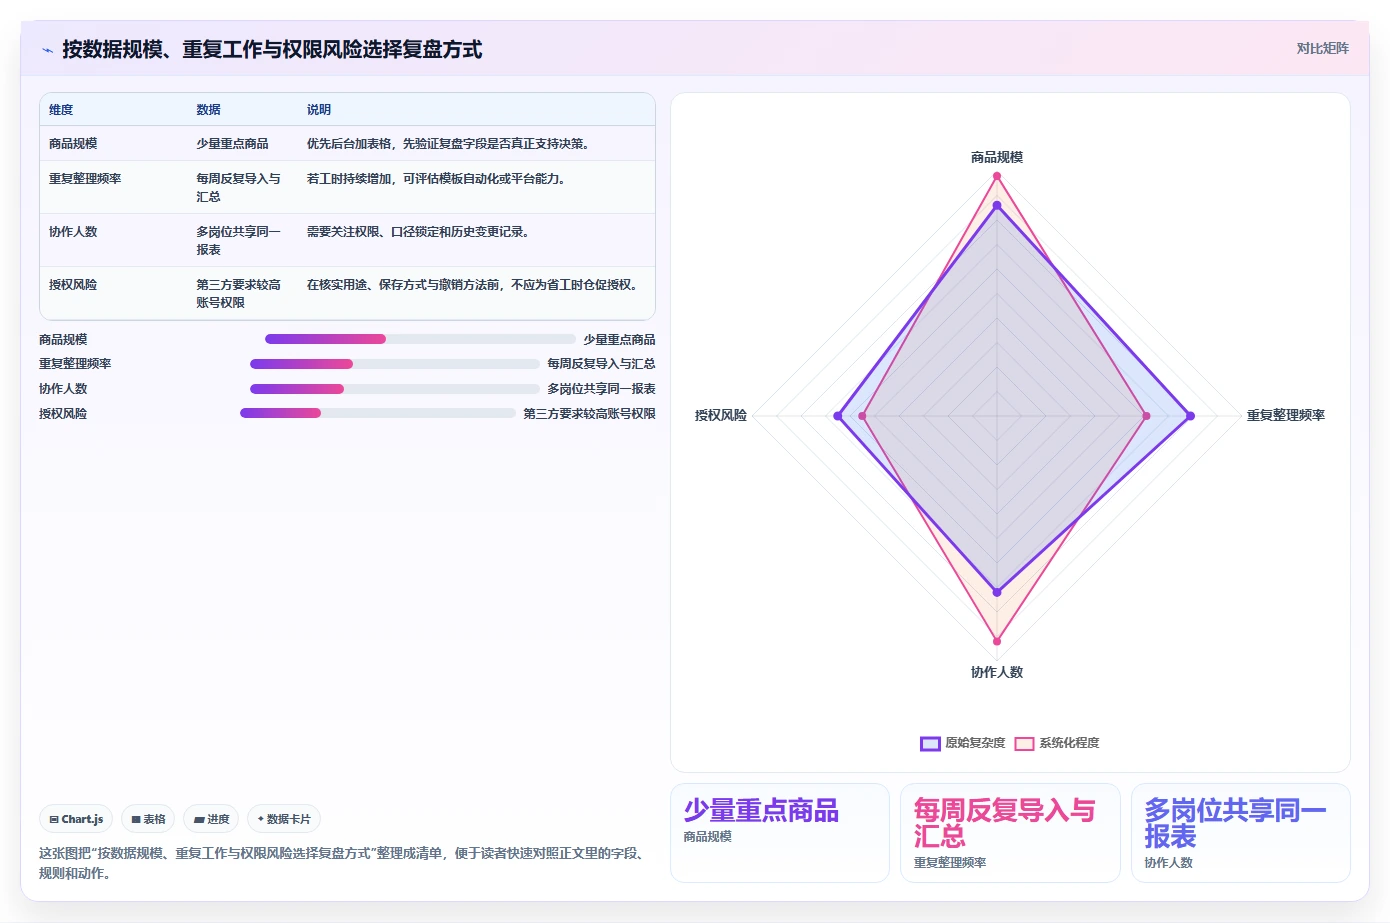Select the 表格 tag chip

tap(148, 819)
